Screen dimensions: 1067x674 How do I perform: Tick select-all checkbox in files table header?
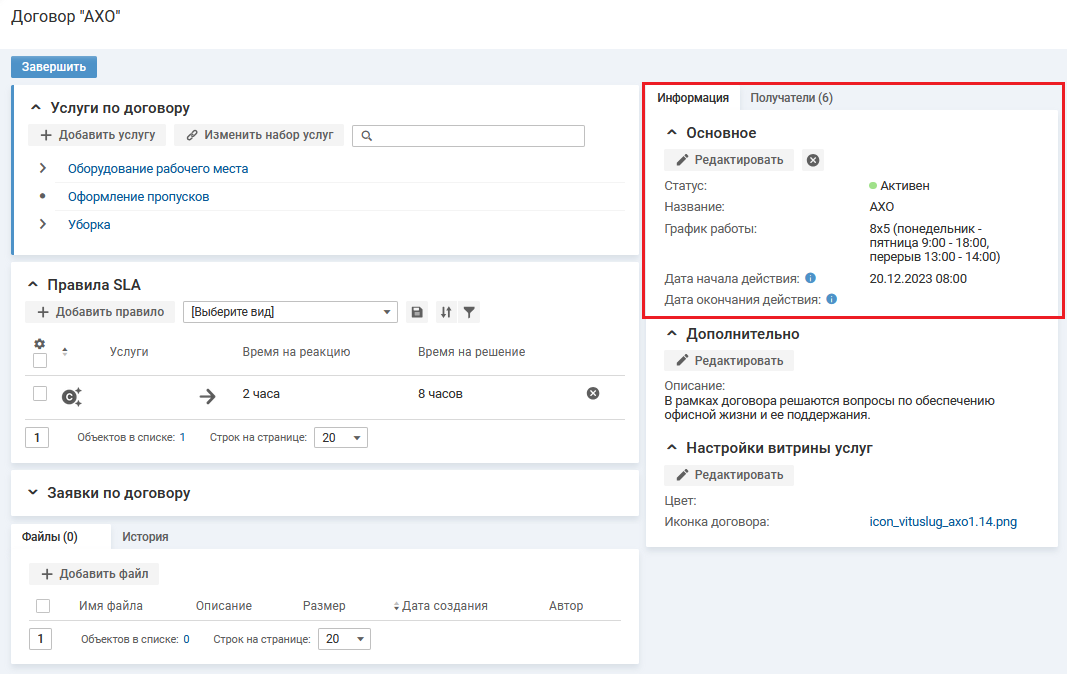coord(43,606)
